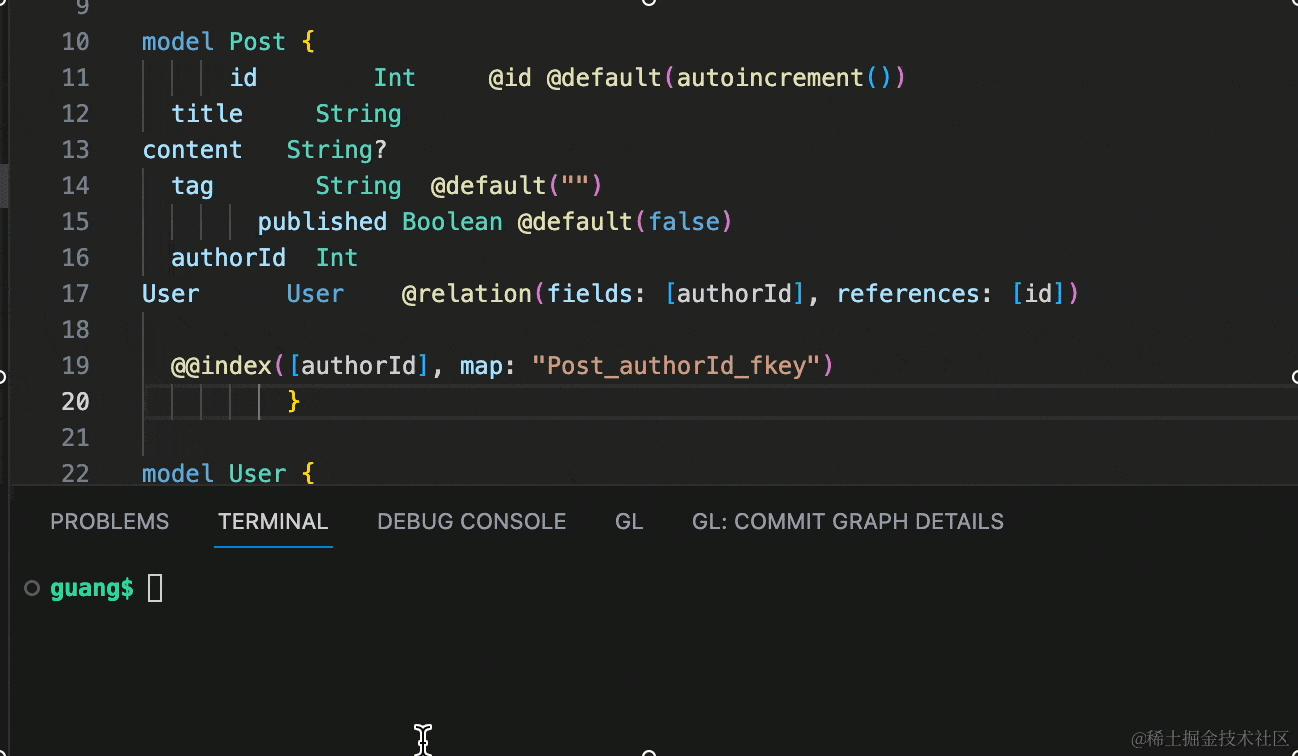This screenshot has height=756, width=1298.
Task: Open the GL panel tab
Action: point(629,522)
